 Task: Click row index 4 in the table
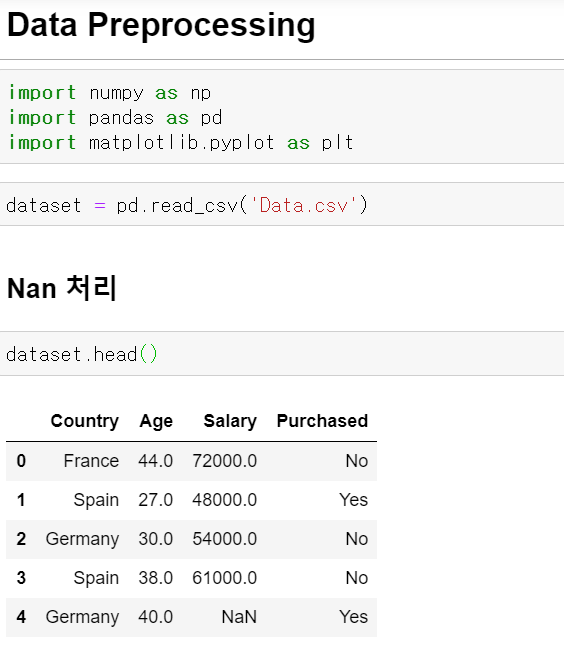(x=21, y=617)
